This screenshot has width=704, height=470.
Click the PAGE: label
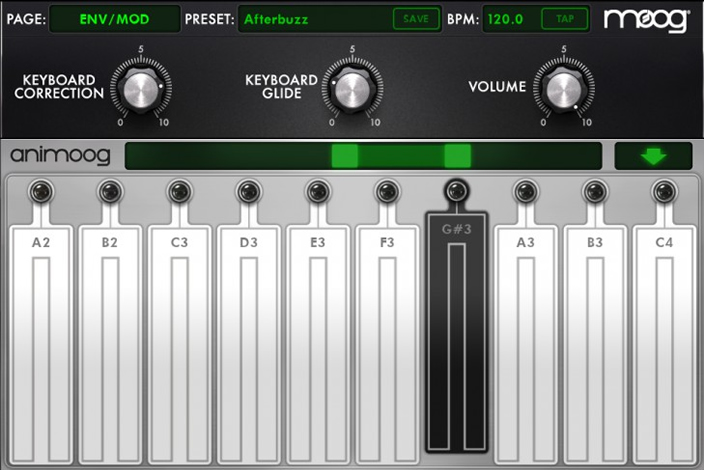(x=26, y=19)
